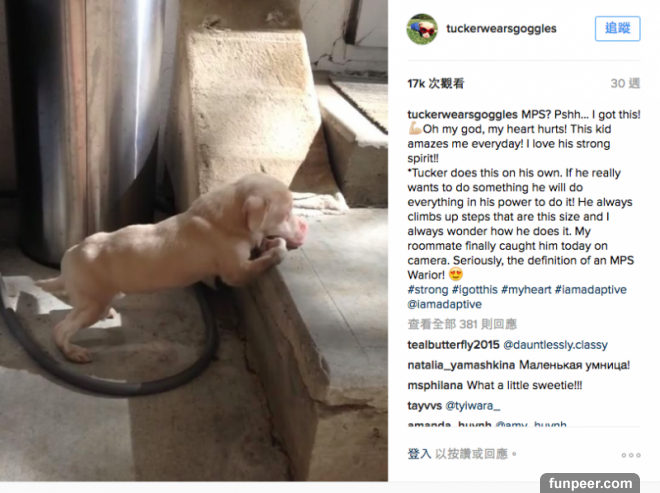The width and height of the screenshot is (660, 493).
Task: Open commenter tealbutterfly2015's profile
Action: 453,345
